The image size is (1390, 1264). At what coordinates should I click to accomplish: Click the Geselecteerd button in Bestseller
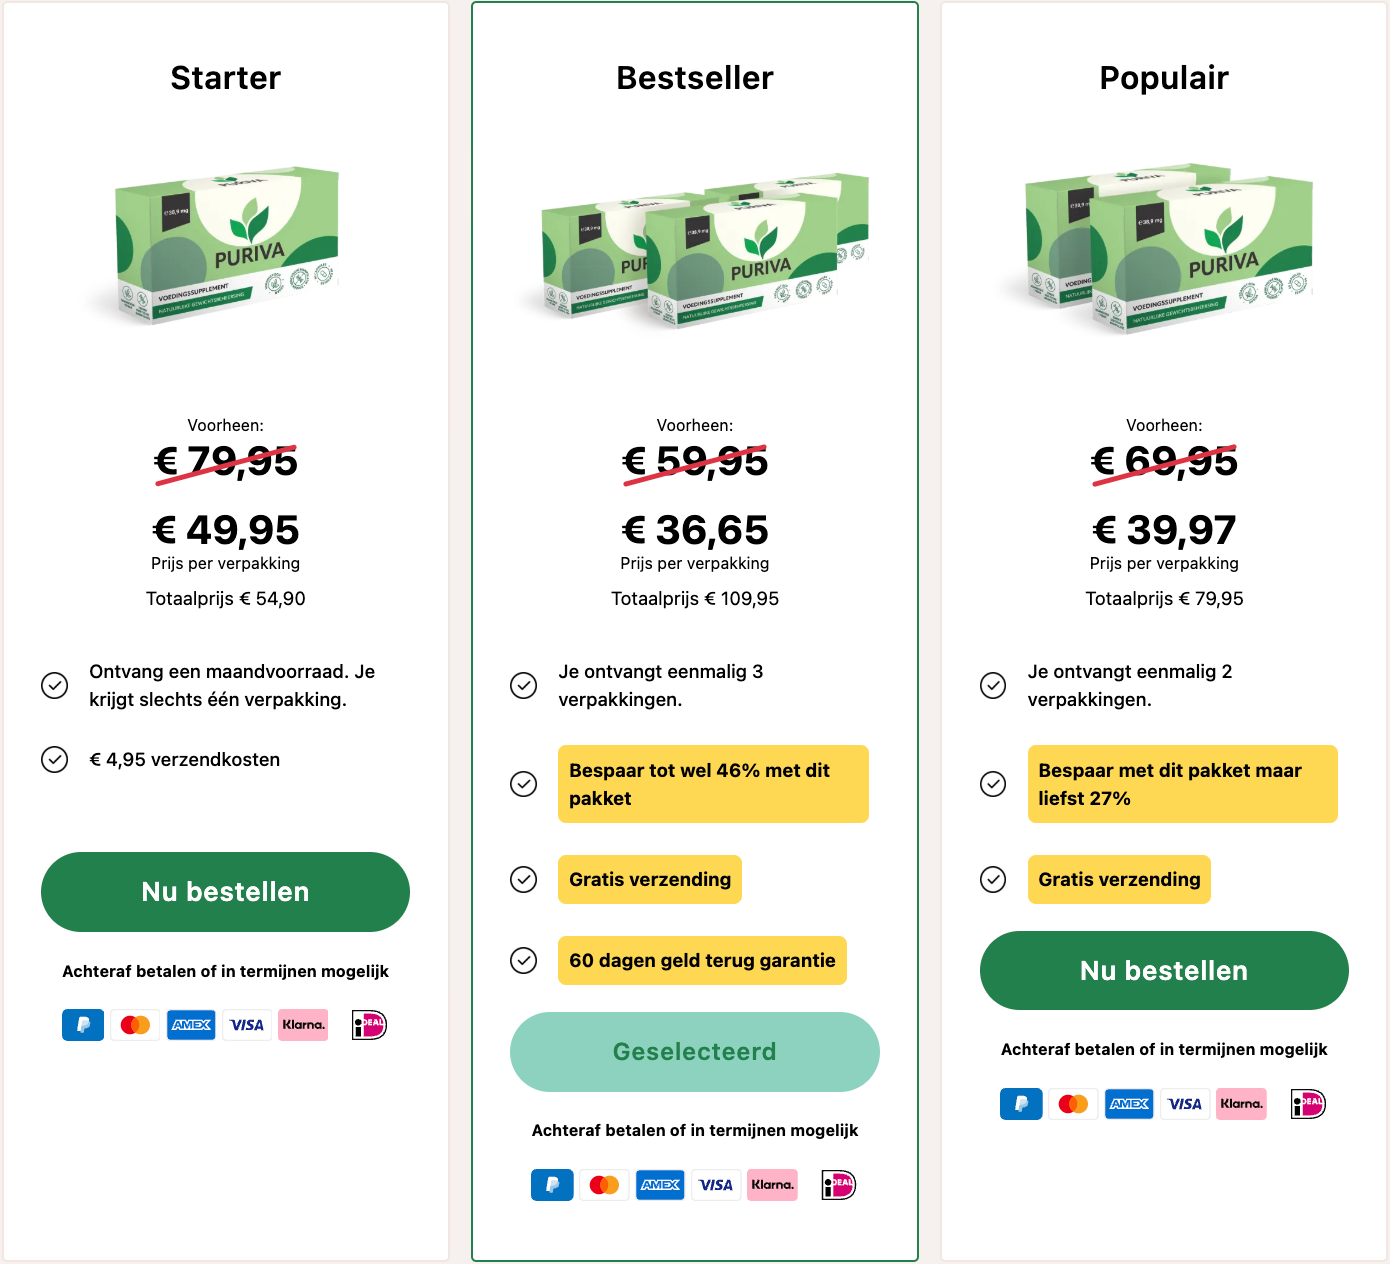(x=695, y=1052)
